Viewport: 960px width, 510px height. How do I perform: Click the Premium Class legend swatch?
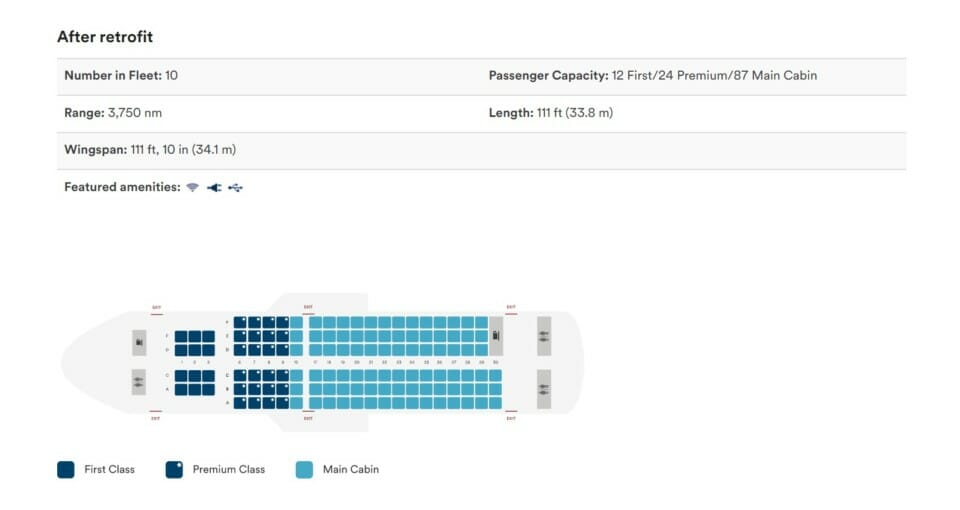click(x=174, y=470)
